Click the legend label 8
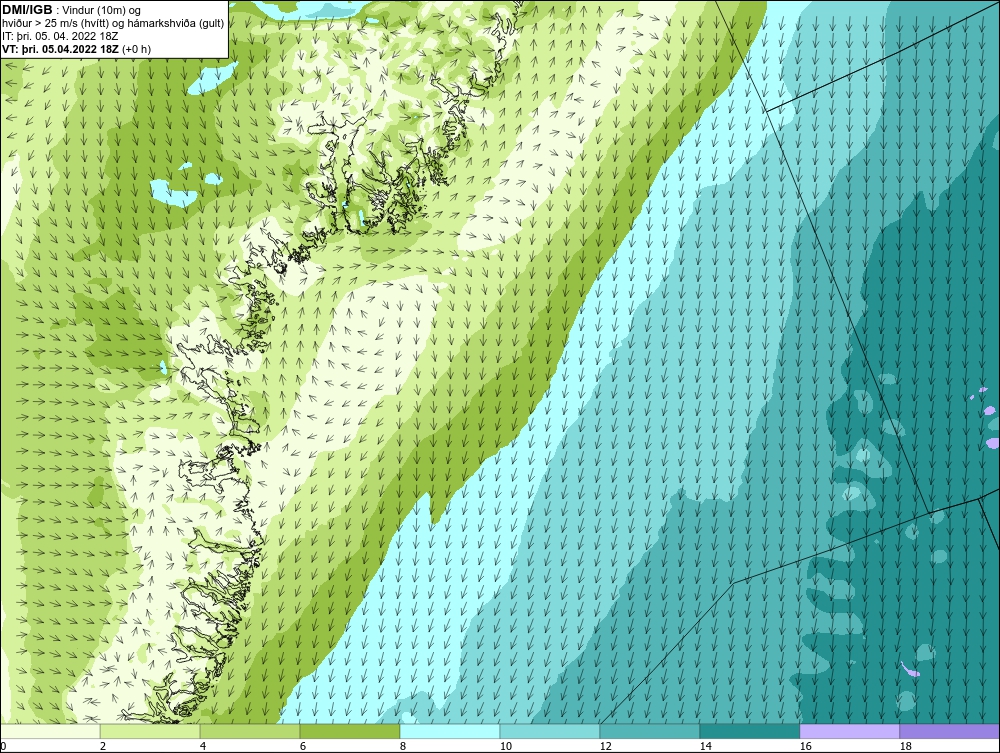The width and height of the screenshot is (1000, 753). [x=402, y=746]
